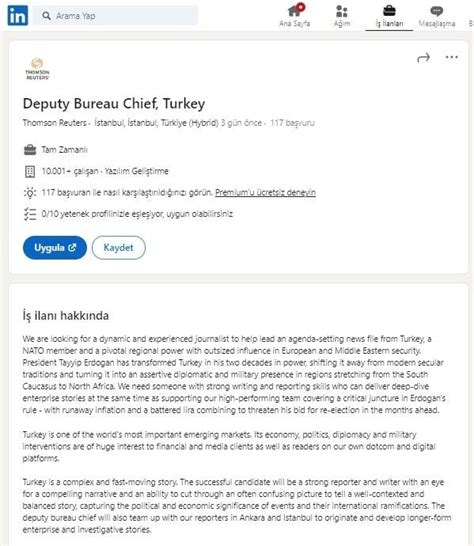Click the skills checklist icon

tap(30, 214)
